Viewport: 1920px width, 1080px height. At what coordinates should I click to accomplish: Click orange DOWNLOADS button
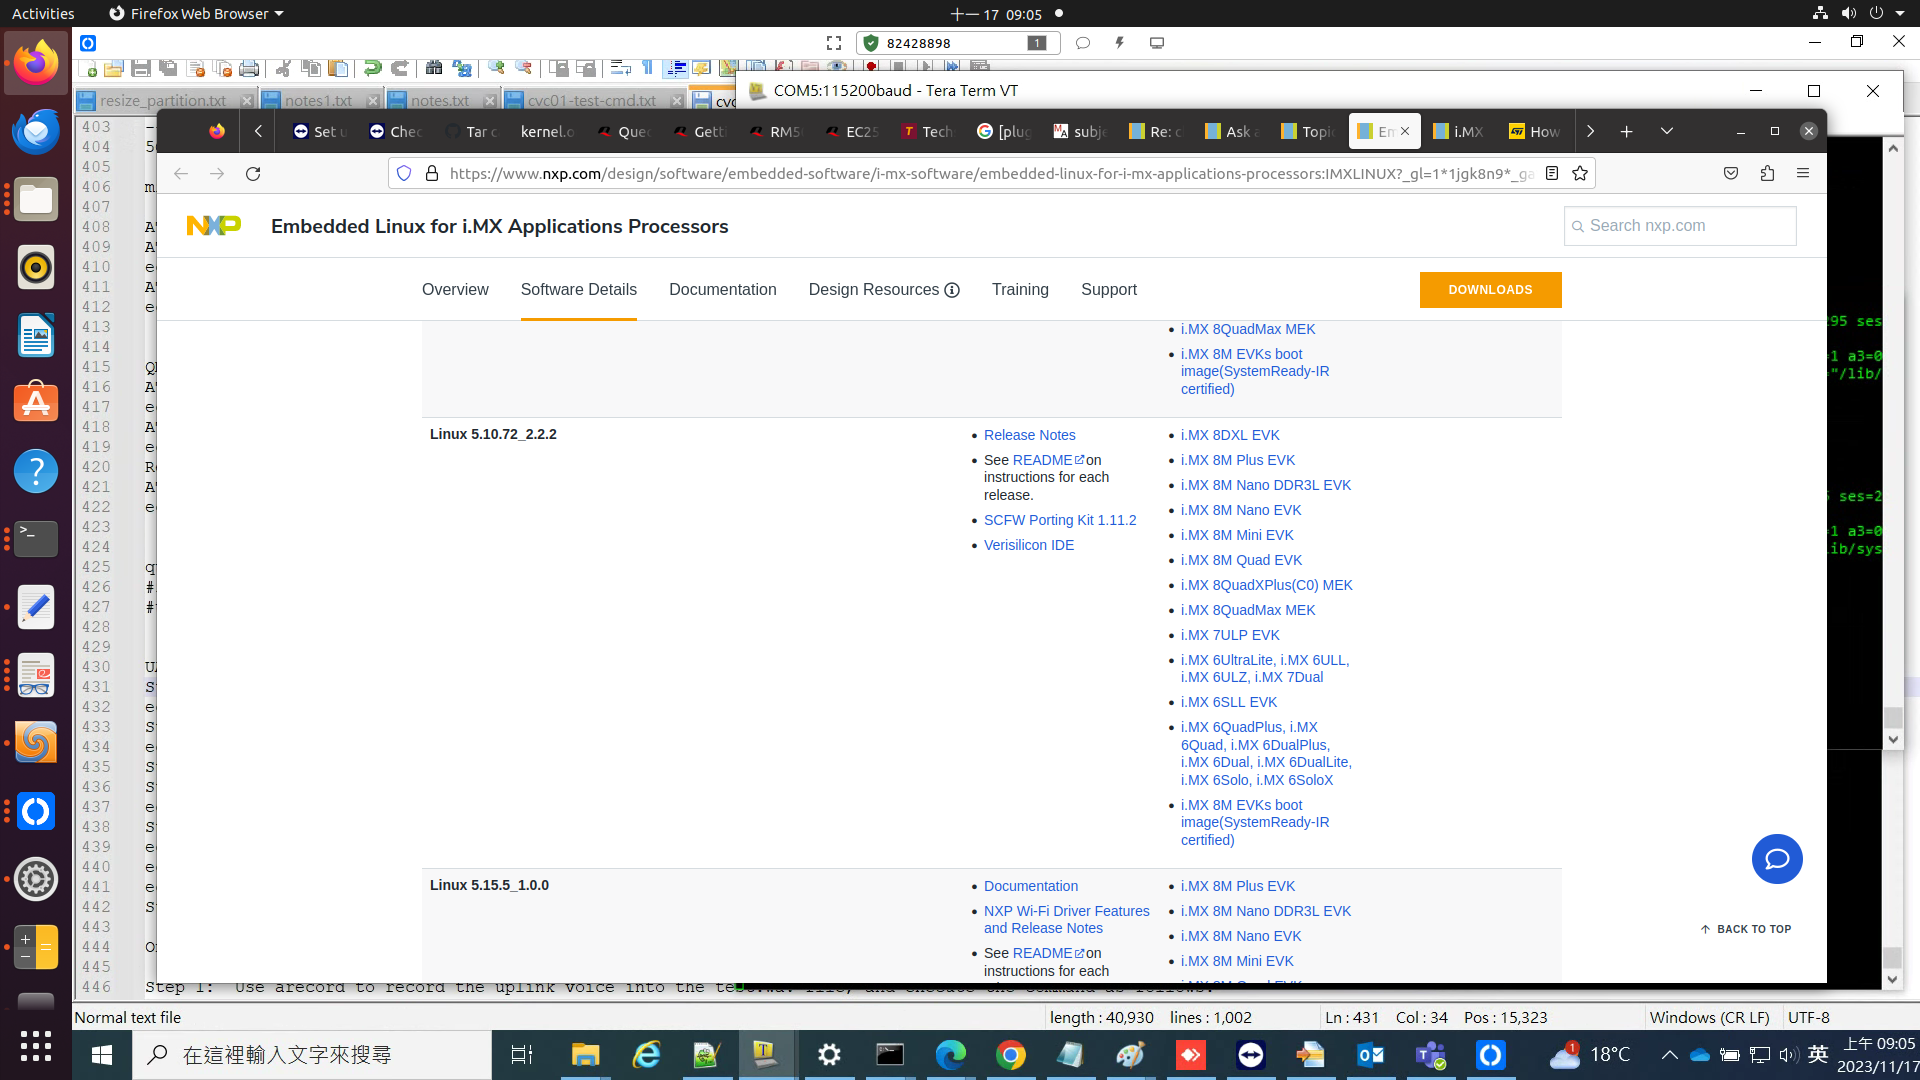click(x=1490, y=290)
